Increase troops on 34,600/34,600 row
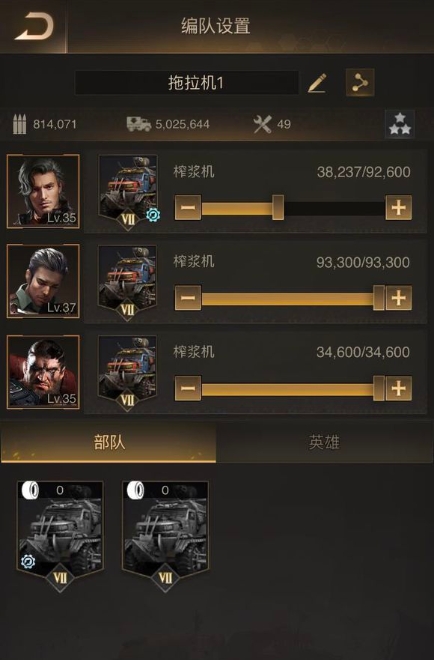434x660 pixels. [399, 388]
